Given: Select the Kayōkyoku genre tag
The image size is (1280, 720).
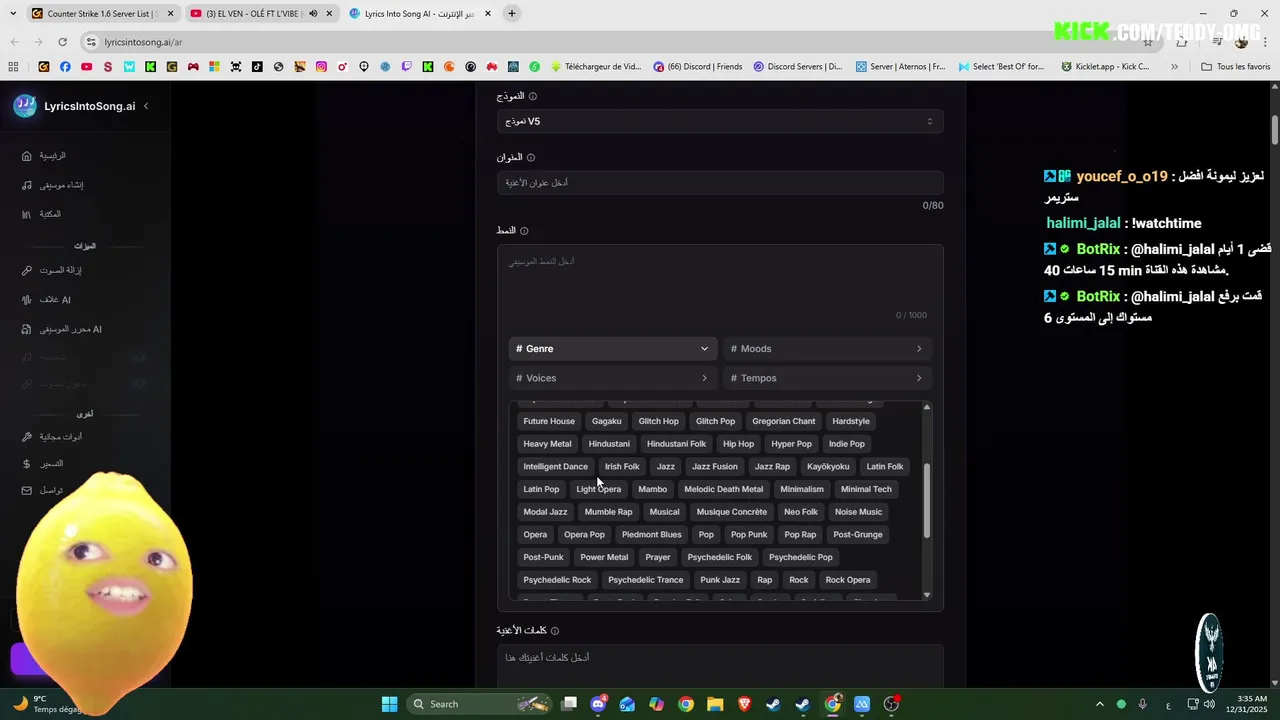Looking at the screenshot, I should pos(828,467).
